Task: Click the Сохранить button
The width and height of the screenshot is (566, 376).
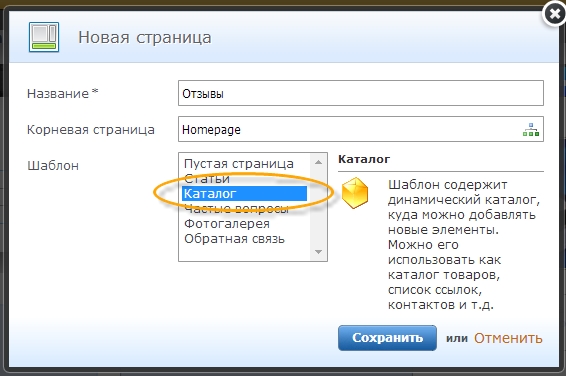Action: [x=387, y=338]
